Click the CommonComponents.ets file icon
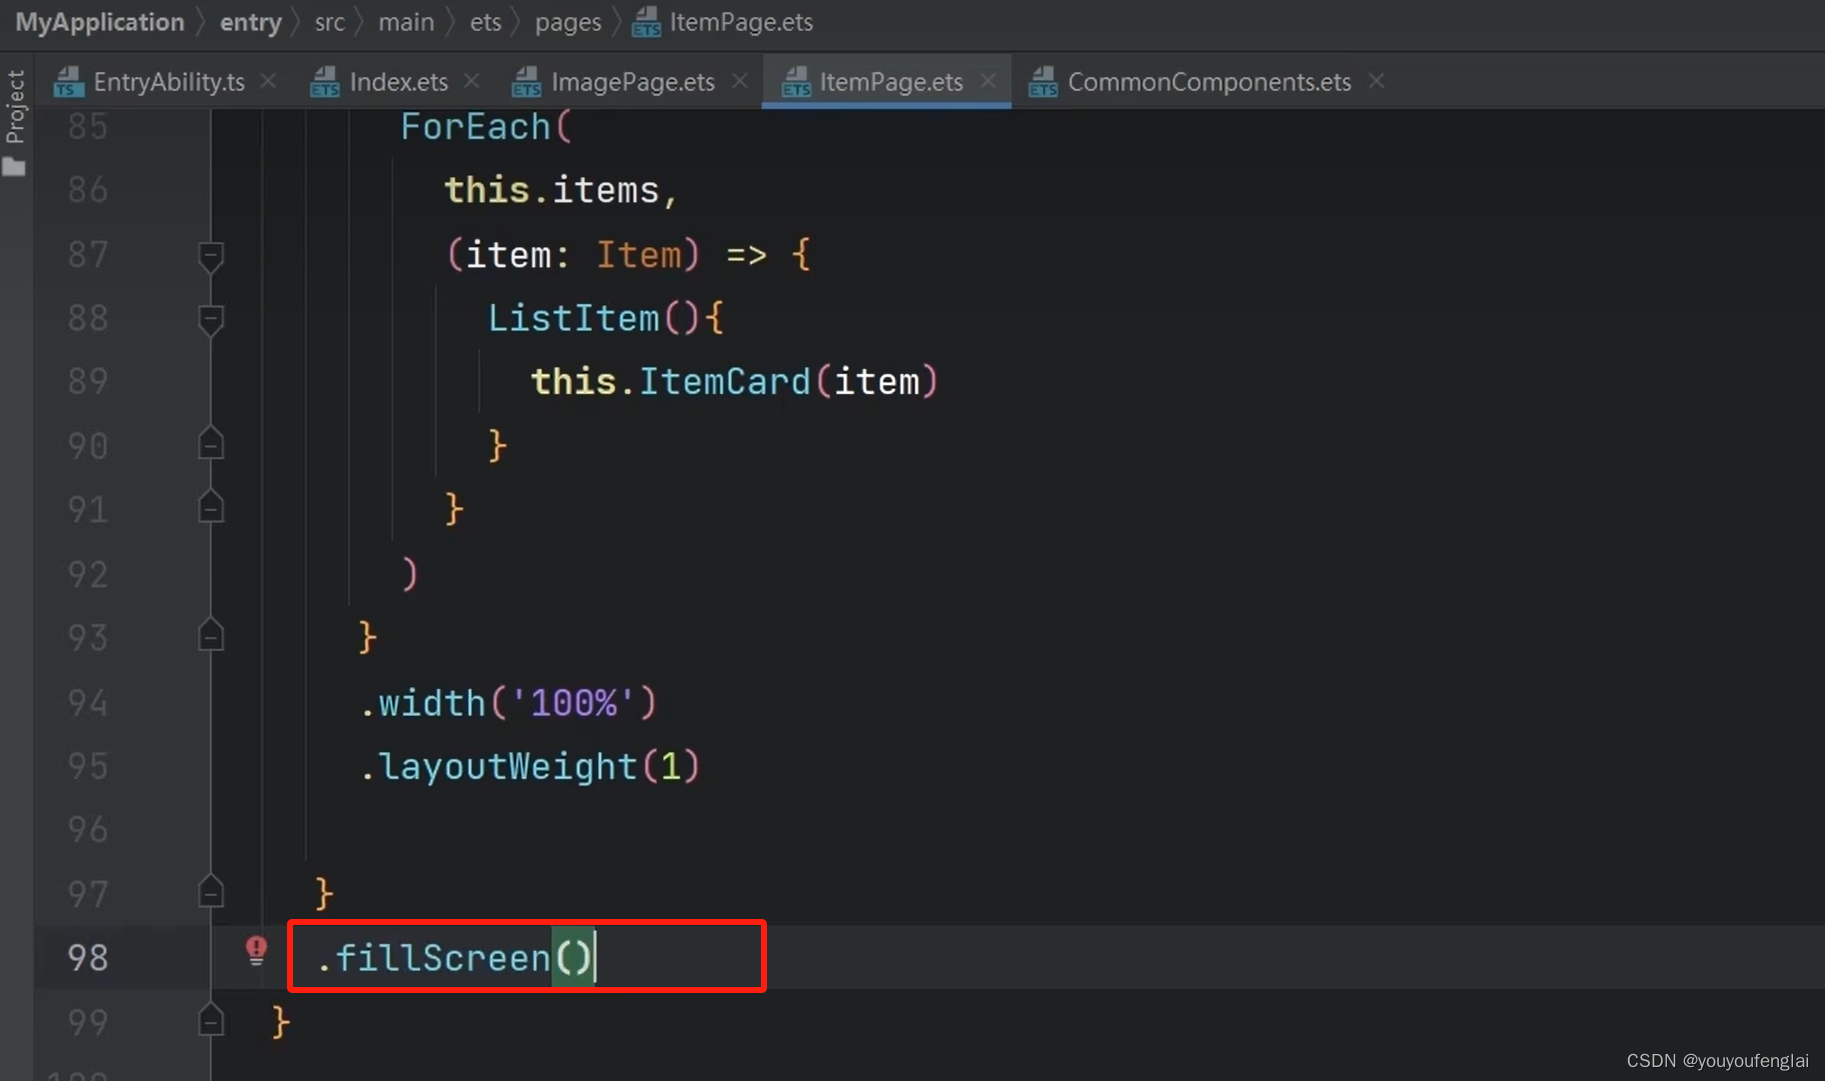The height and width of the screenshot is (1081, 1825). click(x=1043, y=82)
